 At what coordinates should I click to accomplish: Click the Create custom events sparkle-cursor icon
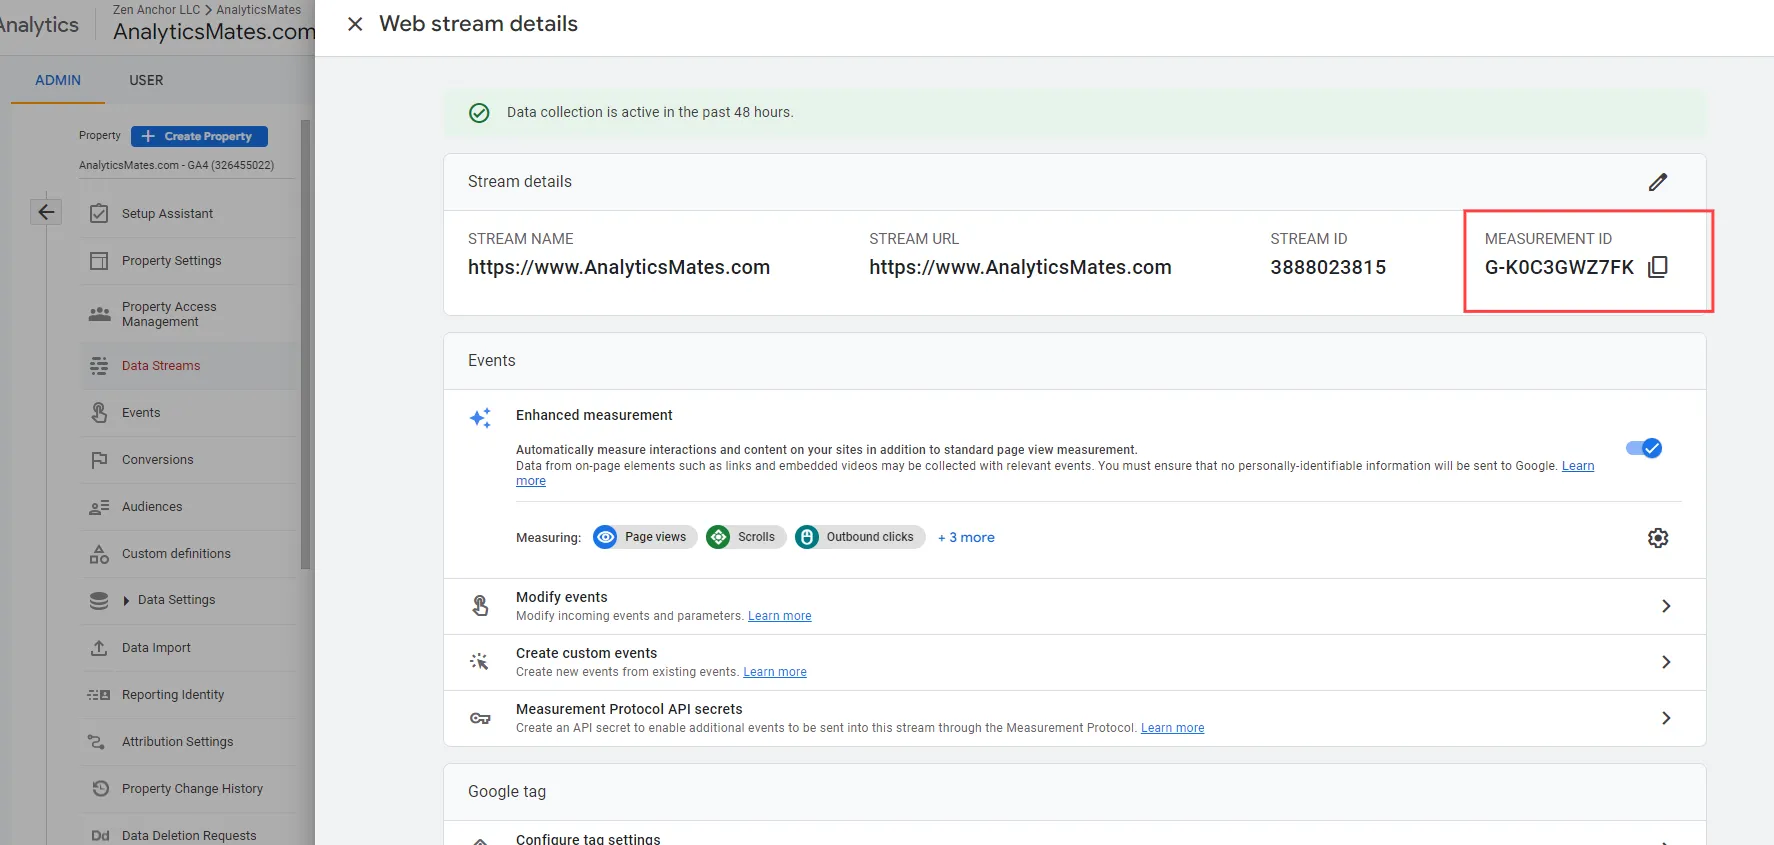click(x=480, y=662)
